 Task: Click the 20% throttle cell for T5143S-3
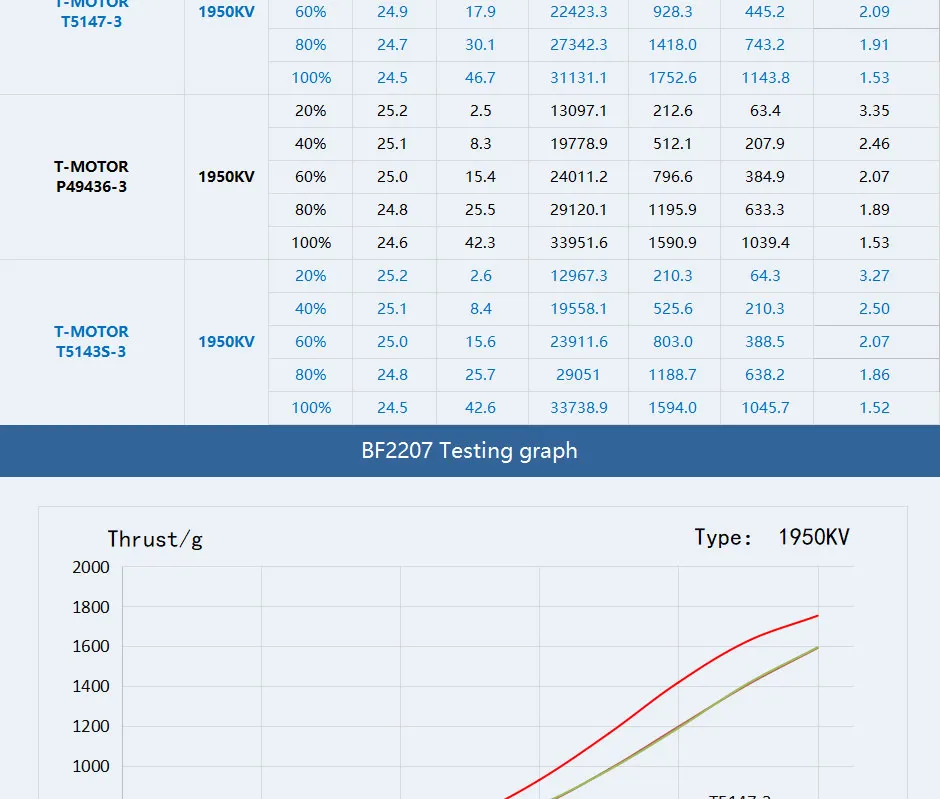(310, 275)
